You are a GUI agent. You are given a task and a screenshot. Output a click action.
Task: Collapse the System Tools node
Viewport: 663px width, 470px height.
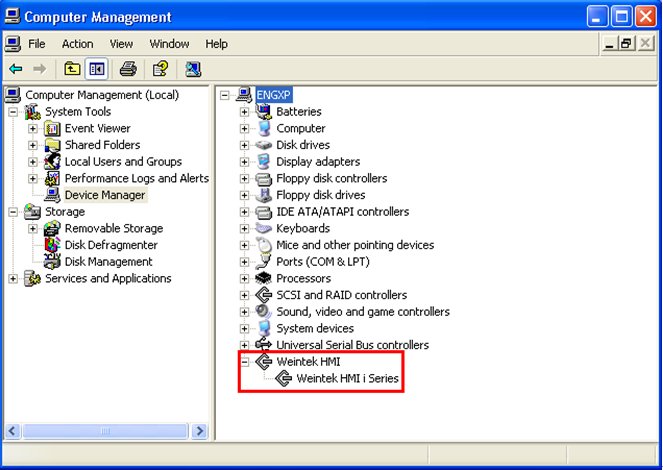(13, 112)
